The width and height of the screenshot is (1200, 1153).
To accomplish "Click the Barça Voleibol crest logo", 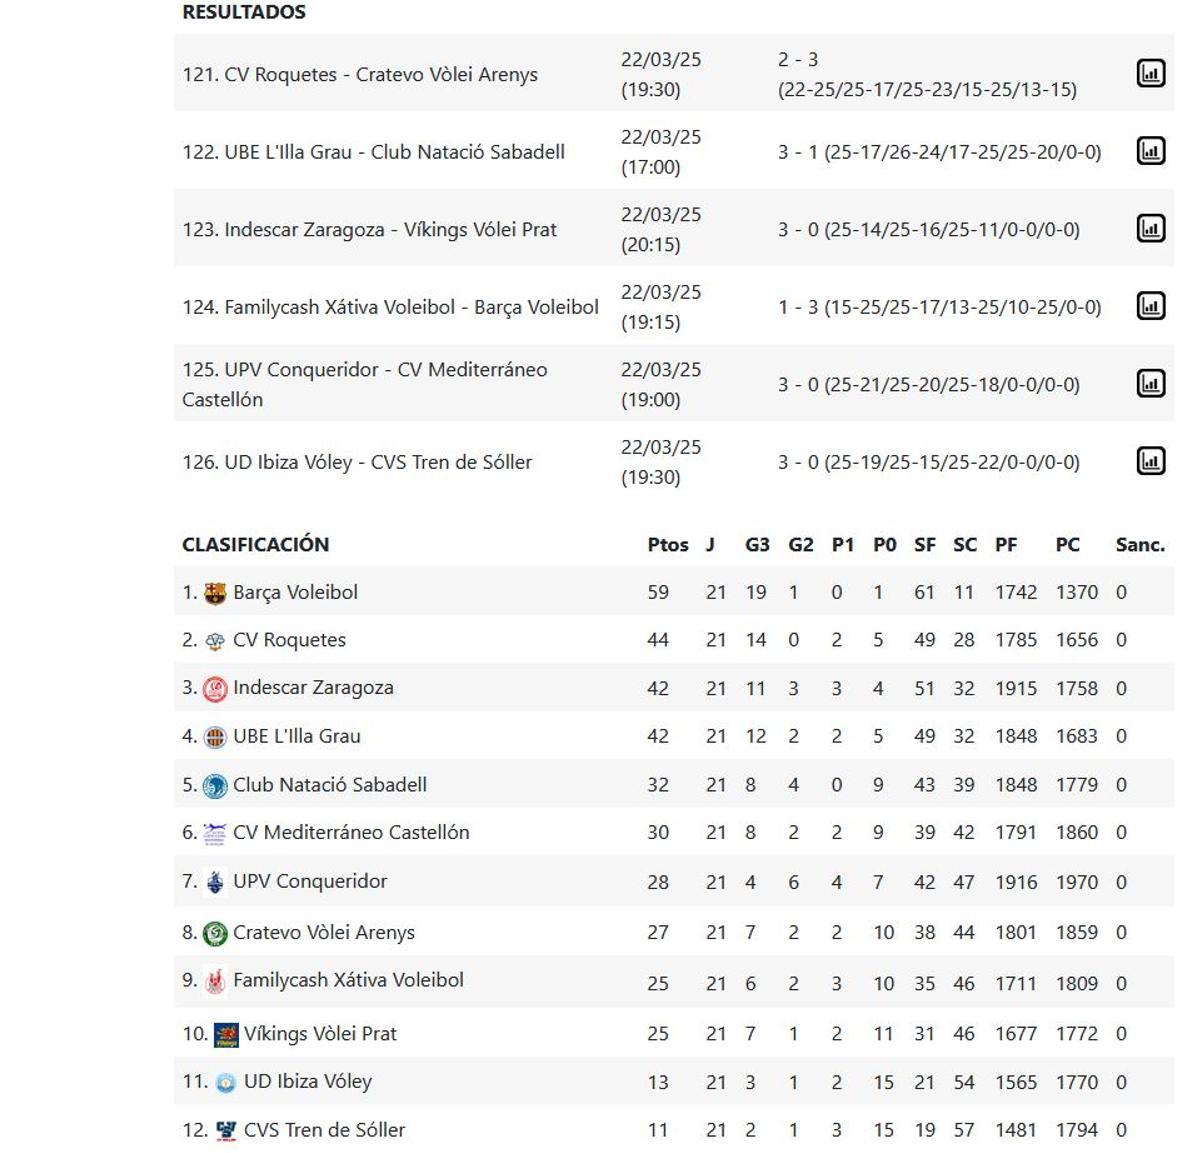I will coord(213,591).
